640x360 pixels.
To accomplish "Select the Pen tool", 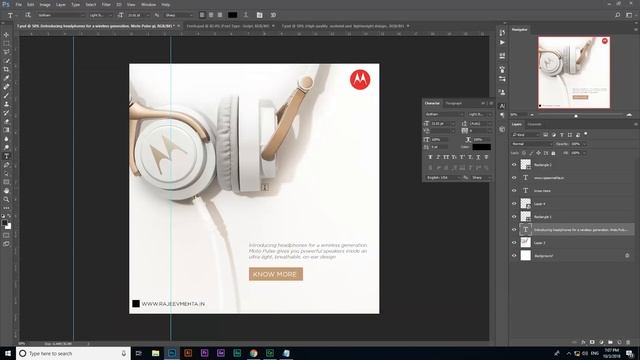I will coord(6,165).
